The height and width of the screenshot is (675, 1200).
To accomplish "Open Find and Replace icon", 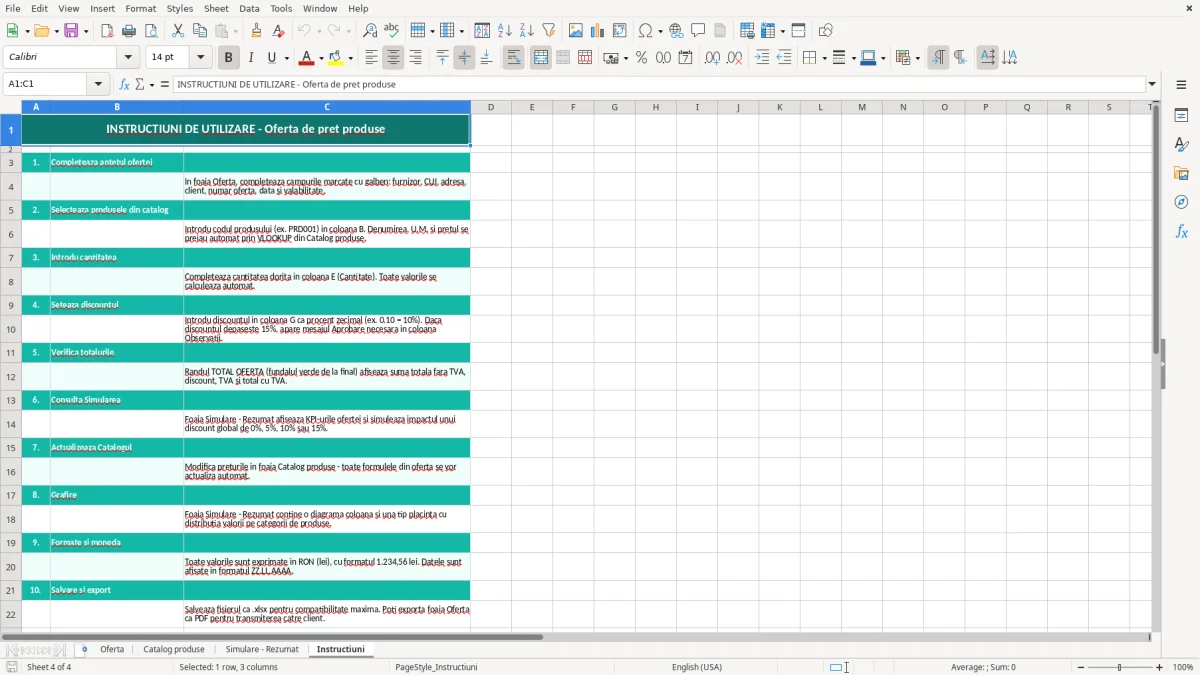I will pyautogui.click(x=370, y=31).
